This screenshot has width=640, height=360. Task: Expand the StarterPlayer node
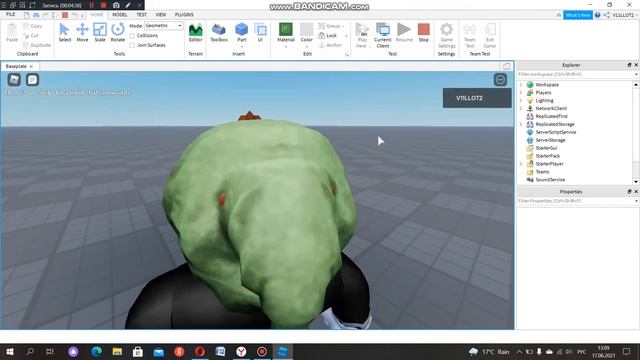click(x=521, y=164)
